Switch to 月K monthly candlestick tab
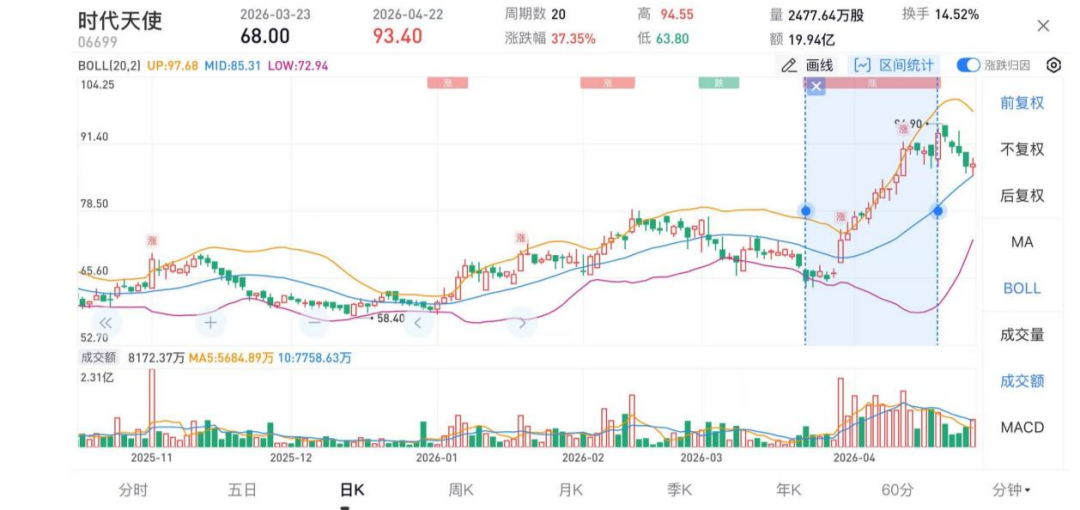Image resolution: width=1080 pixels, height=510 pixels. pos(570,490)
